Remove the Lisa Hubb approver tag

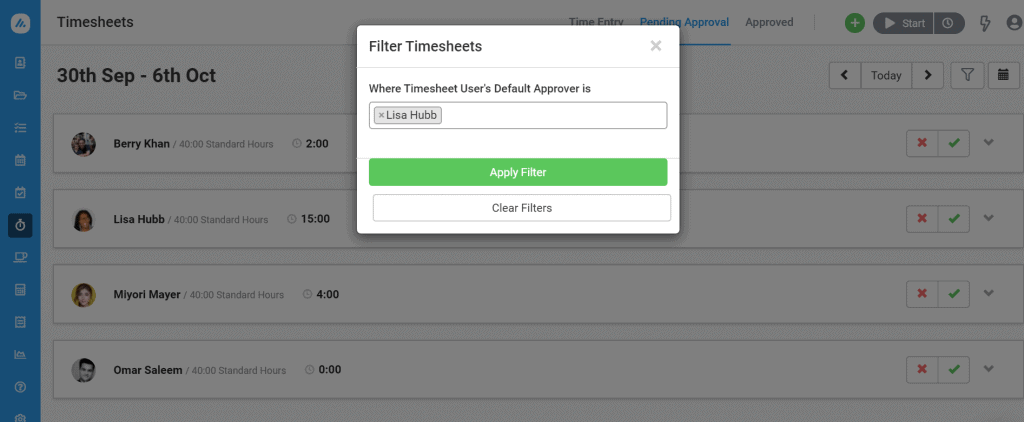[x=381, y=116]
